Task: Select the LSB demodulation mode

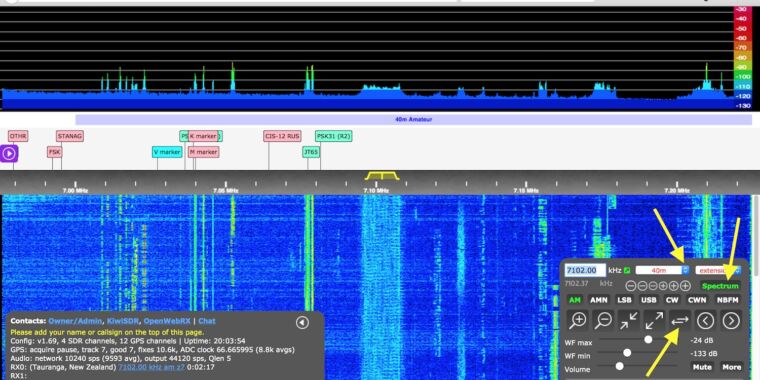Action: point(624,300)
